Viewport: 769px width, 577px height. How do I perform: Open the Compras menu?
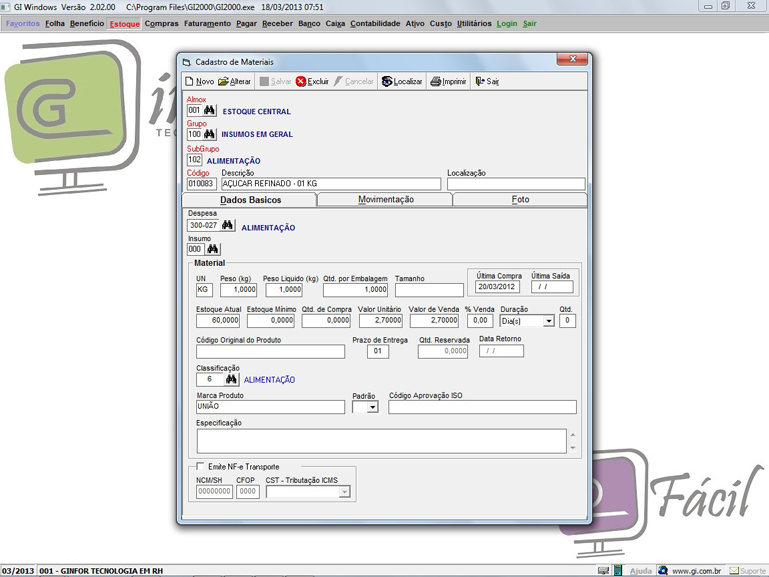[x=161, y=24]
